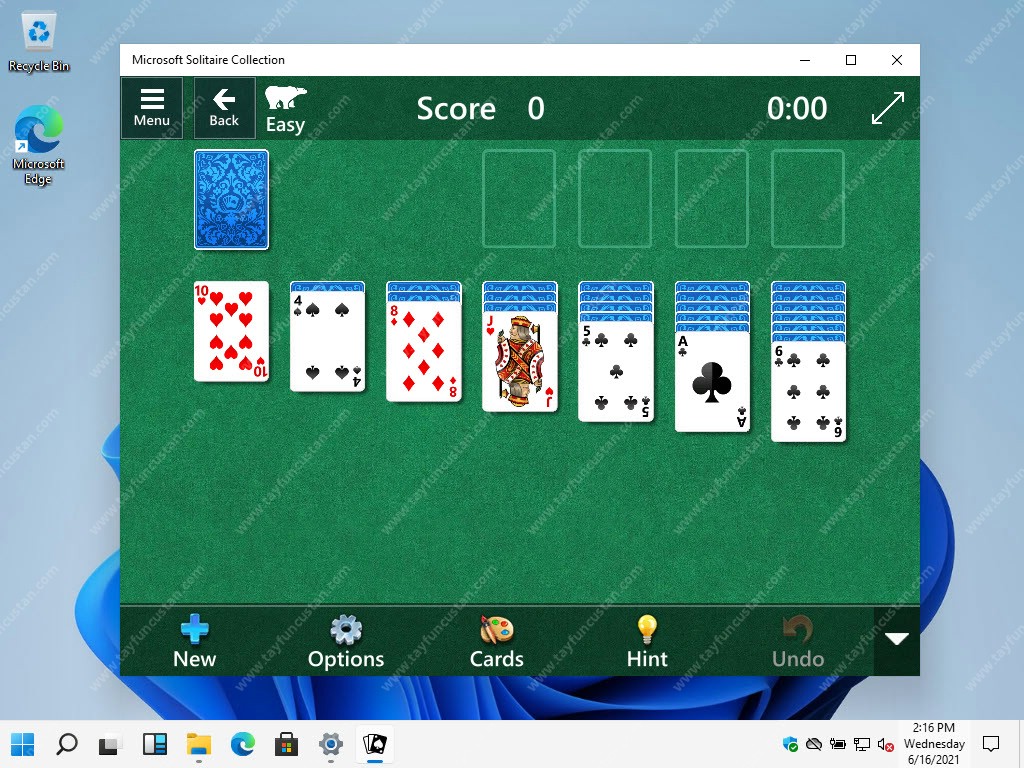
Task: Open taskbar Search
Action: 67,743
